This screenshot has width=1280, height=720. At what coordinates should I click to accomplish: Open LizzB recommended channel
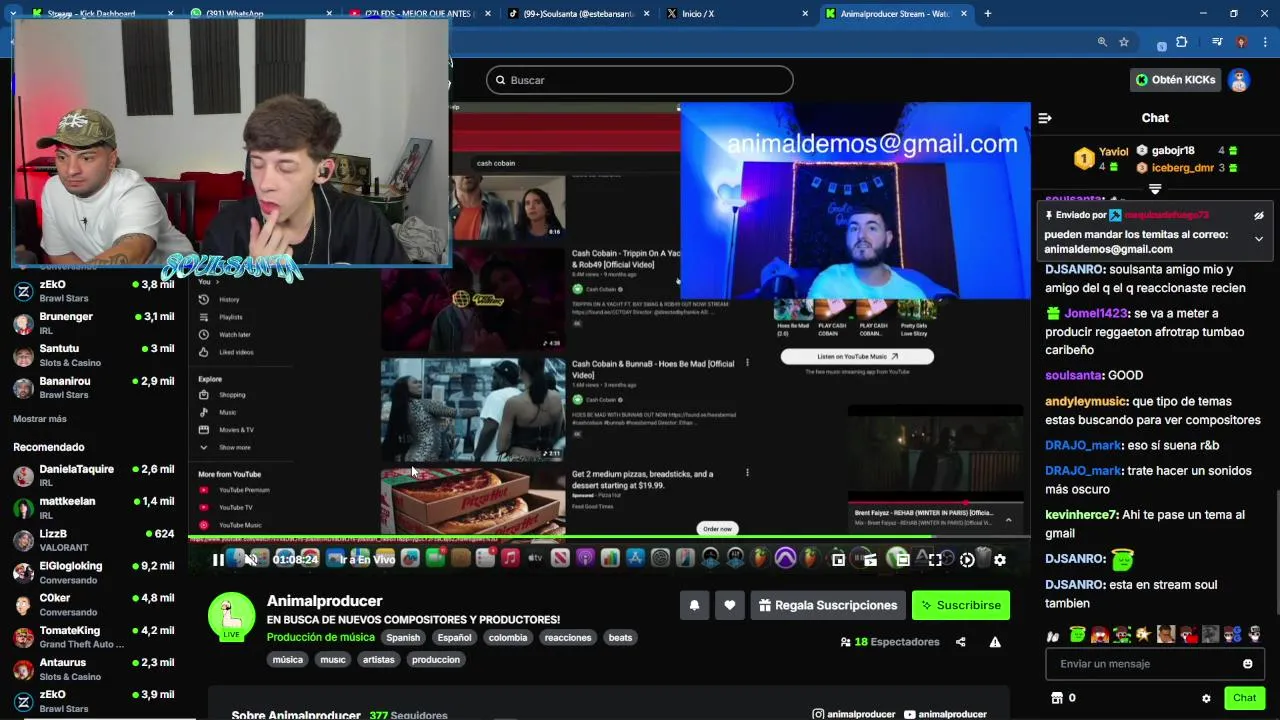pyautogui.click(x=95, y=540)
